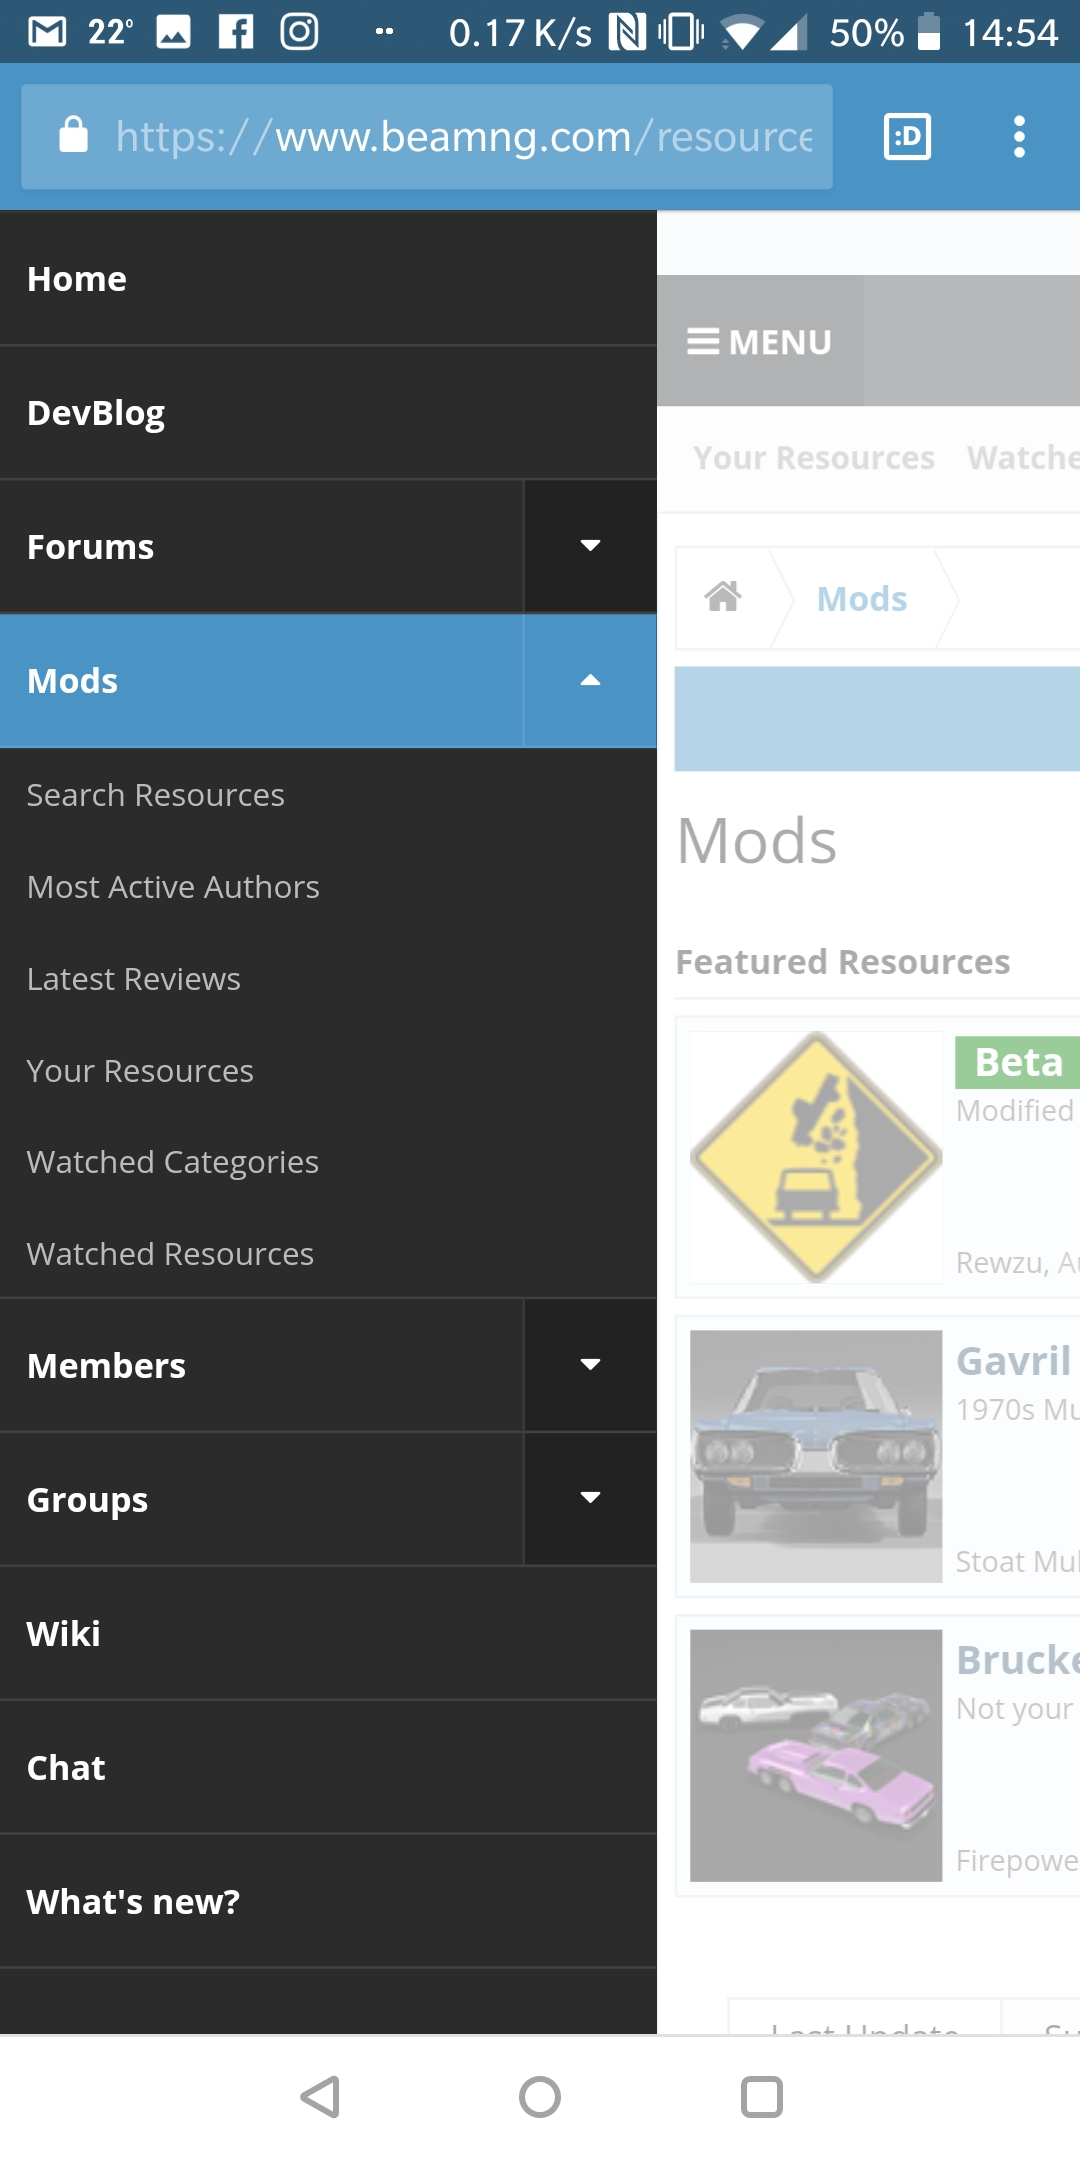Open the browser tab switcher icon

(907, 136)
